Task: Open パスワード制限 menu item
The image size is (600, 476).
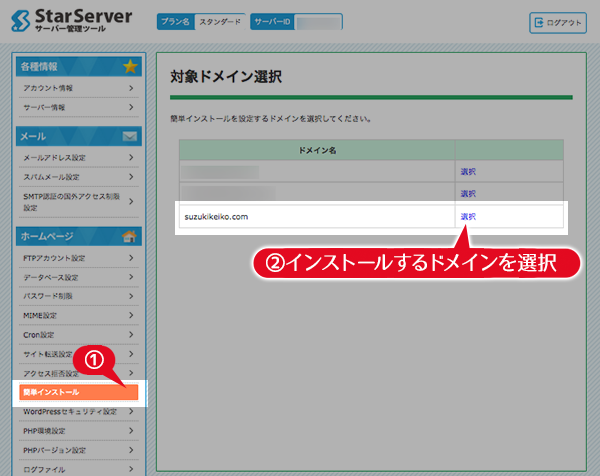Action: 78,296
